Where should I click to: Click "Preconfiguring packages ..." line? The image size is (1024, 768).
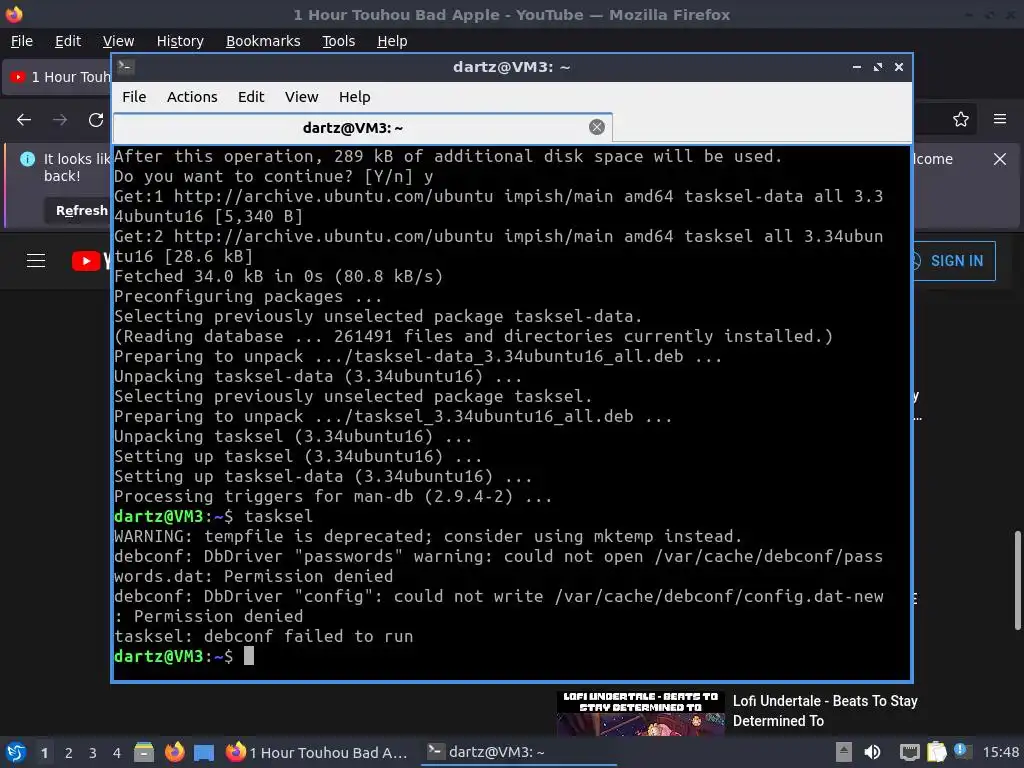[x=248, y=296]
